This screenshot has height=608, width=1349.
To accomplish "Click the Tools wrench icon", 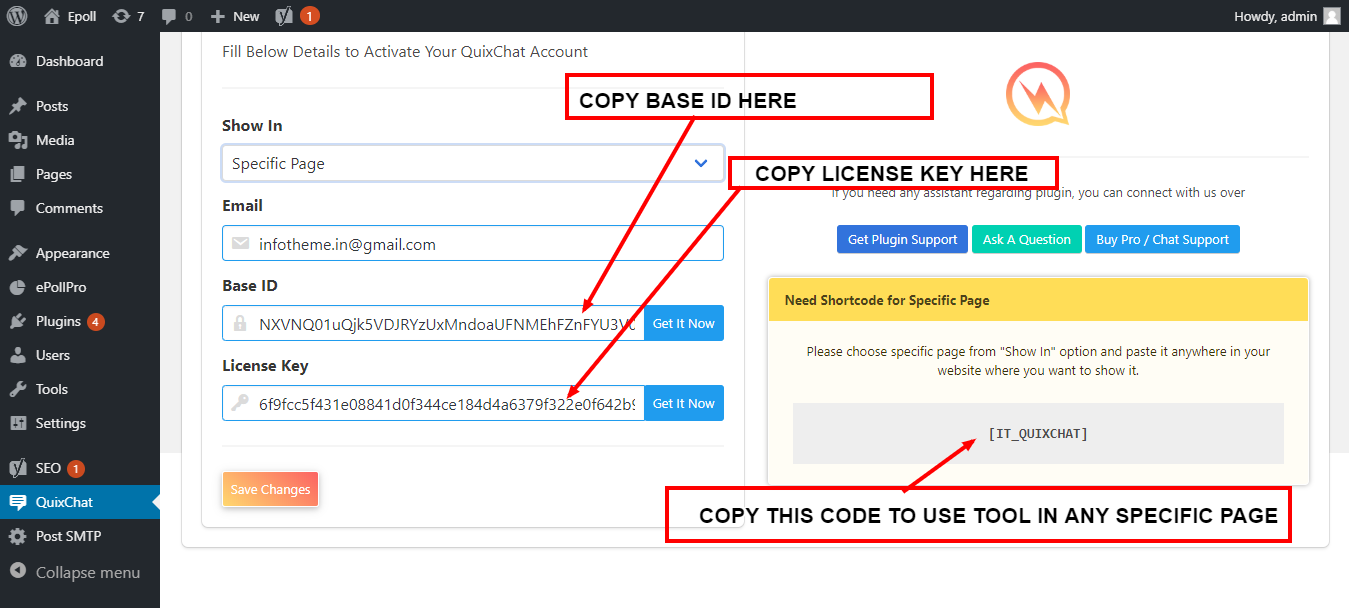I will coord(17,389).
